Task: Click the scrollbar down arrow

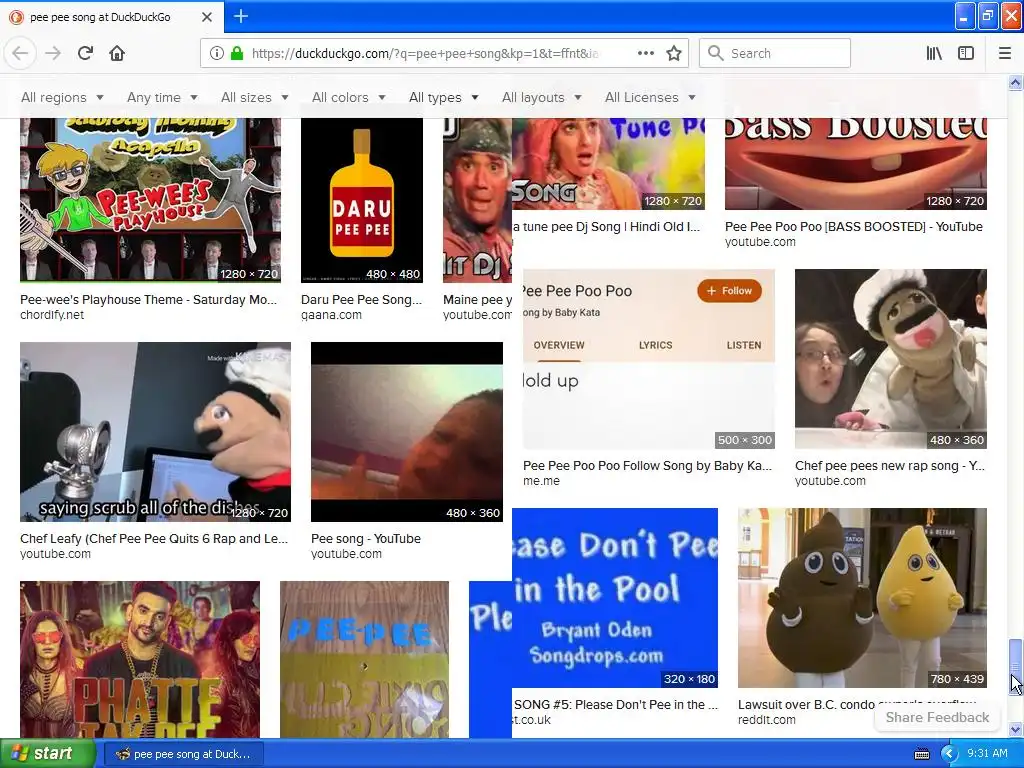Action: pyautogui.click(x=1015, y=729)
